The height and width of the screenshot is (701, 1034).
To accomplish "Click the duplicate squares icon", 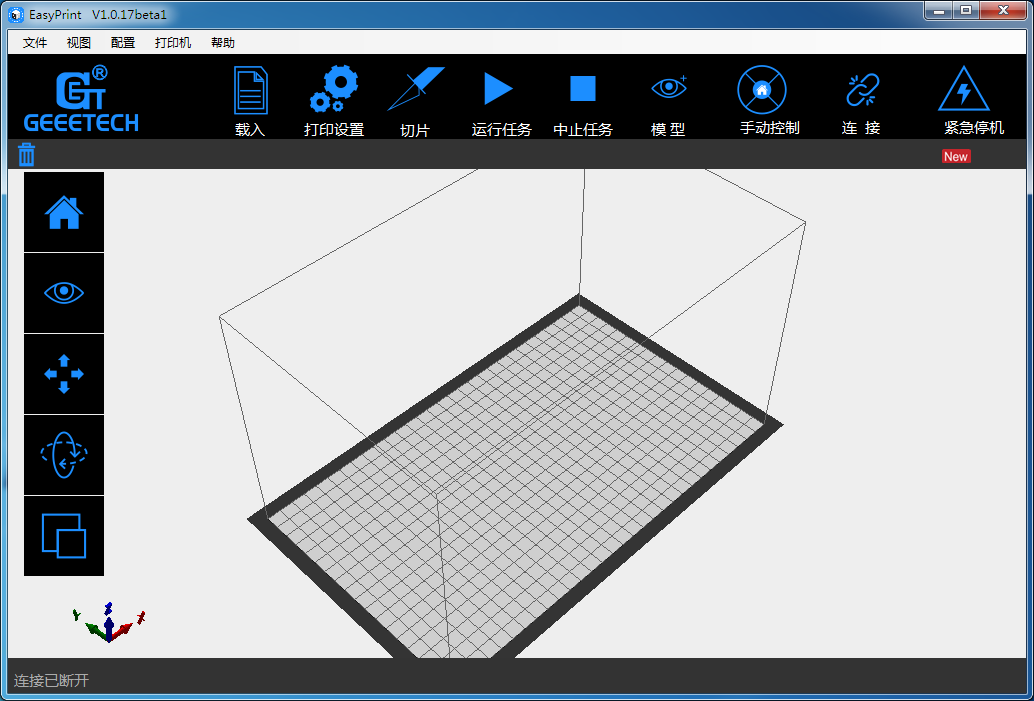I will [x=64, y=536].
